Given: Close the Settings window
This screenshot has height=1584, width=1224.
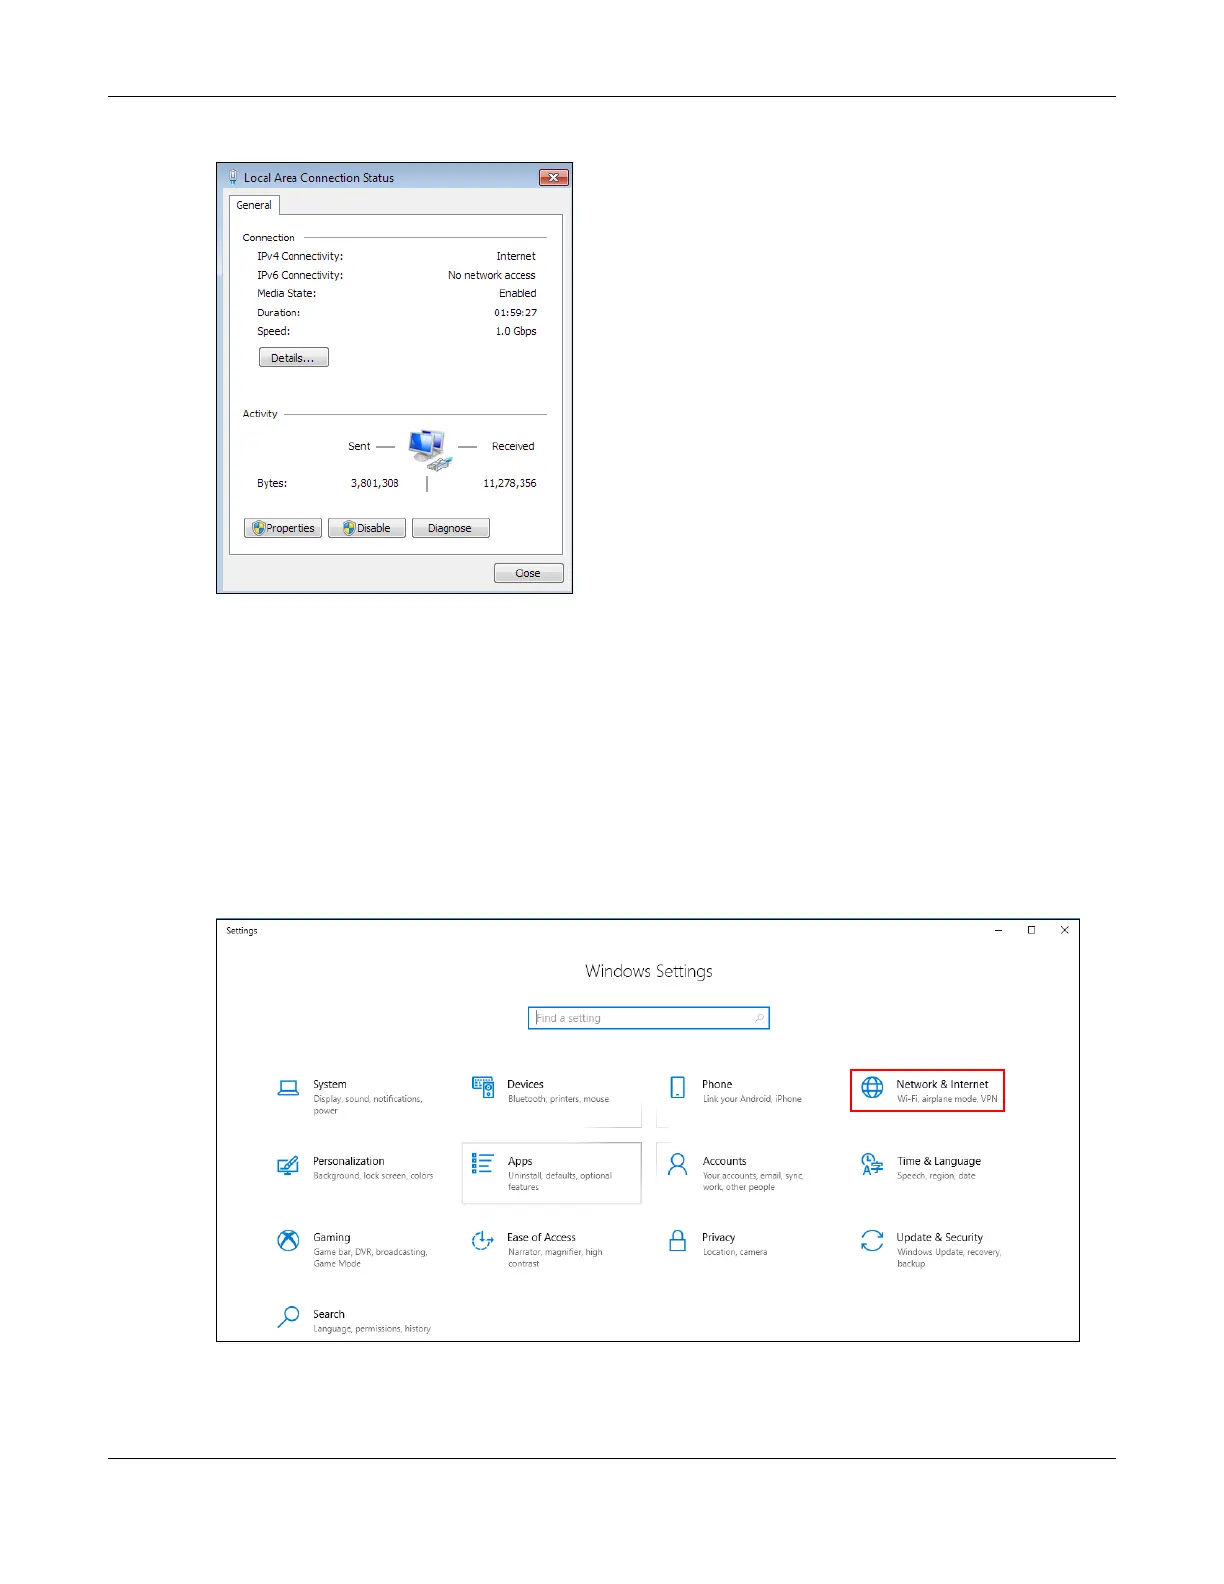Looking at the screenshot, I should point(1064,930).
